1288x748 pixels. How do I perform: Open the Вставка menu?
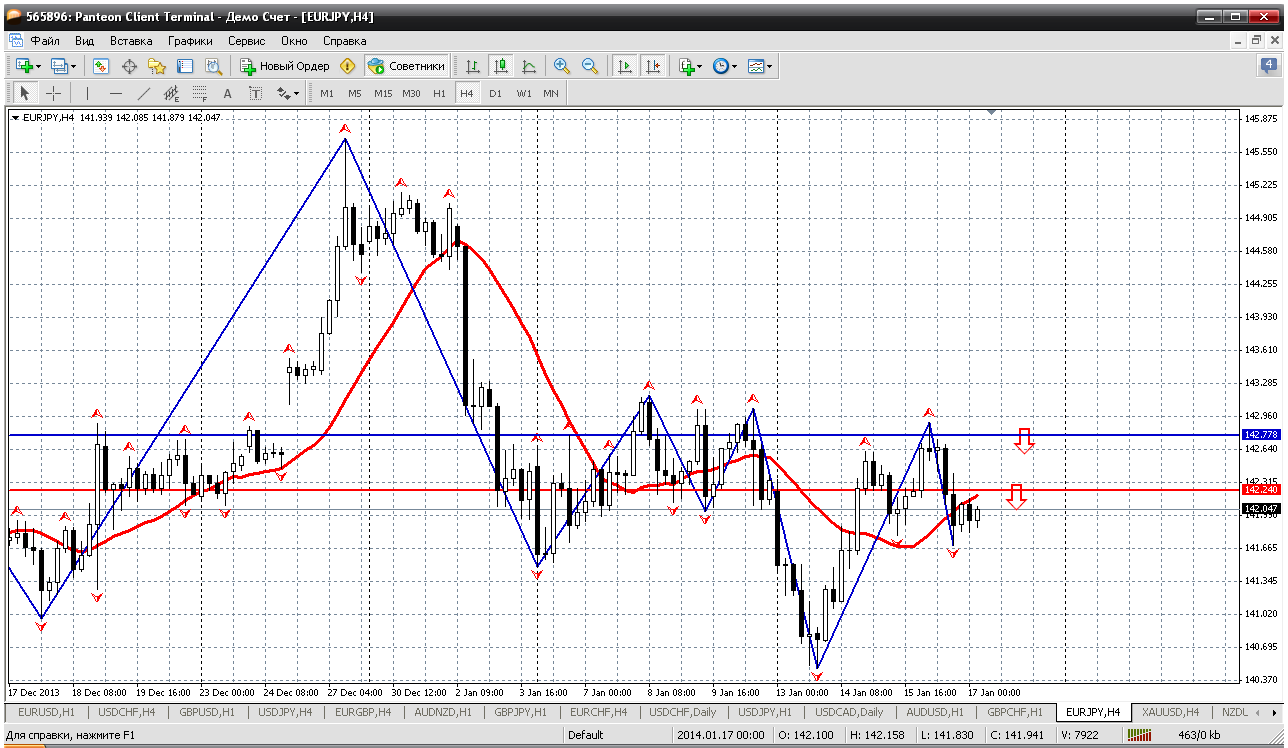pos(131,41)
